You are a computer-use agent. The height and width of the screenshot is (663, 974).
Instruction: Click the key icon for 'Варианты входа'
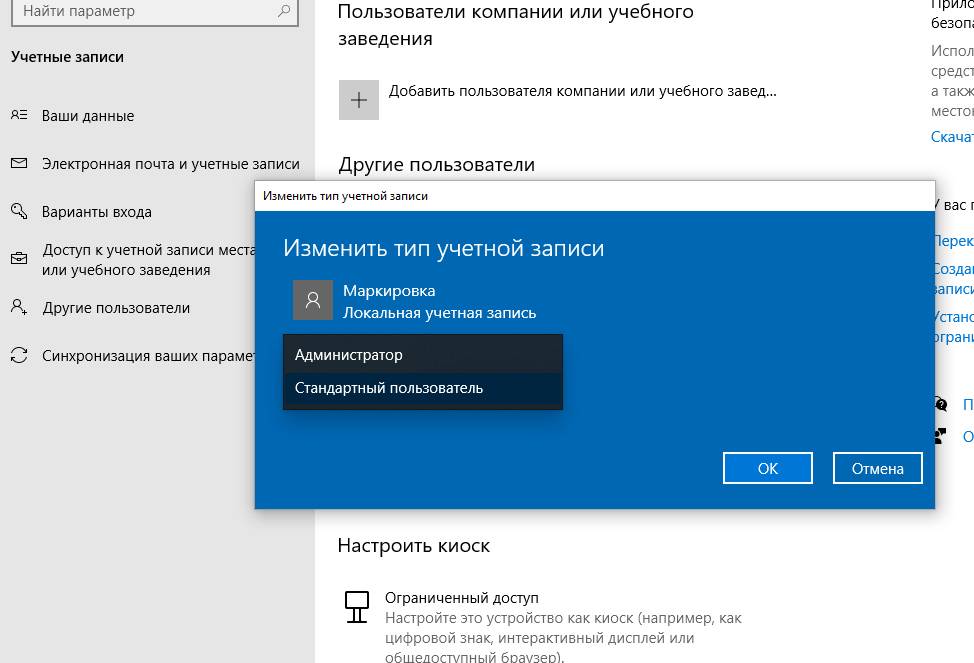(x=19, y=211)
